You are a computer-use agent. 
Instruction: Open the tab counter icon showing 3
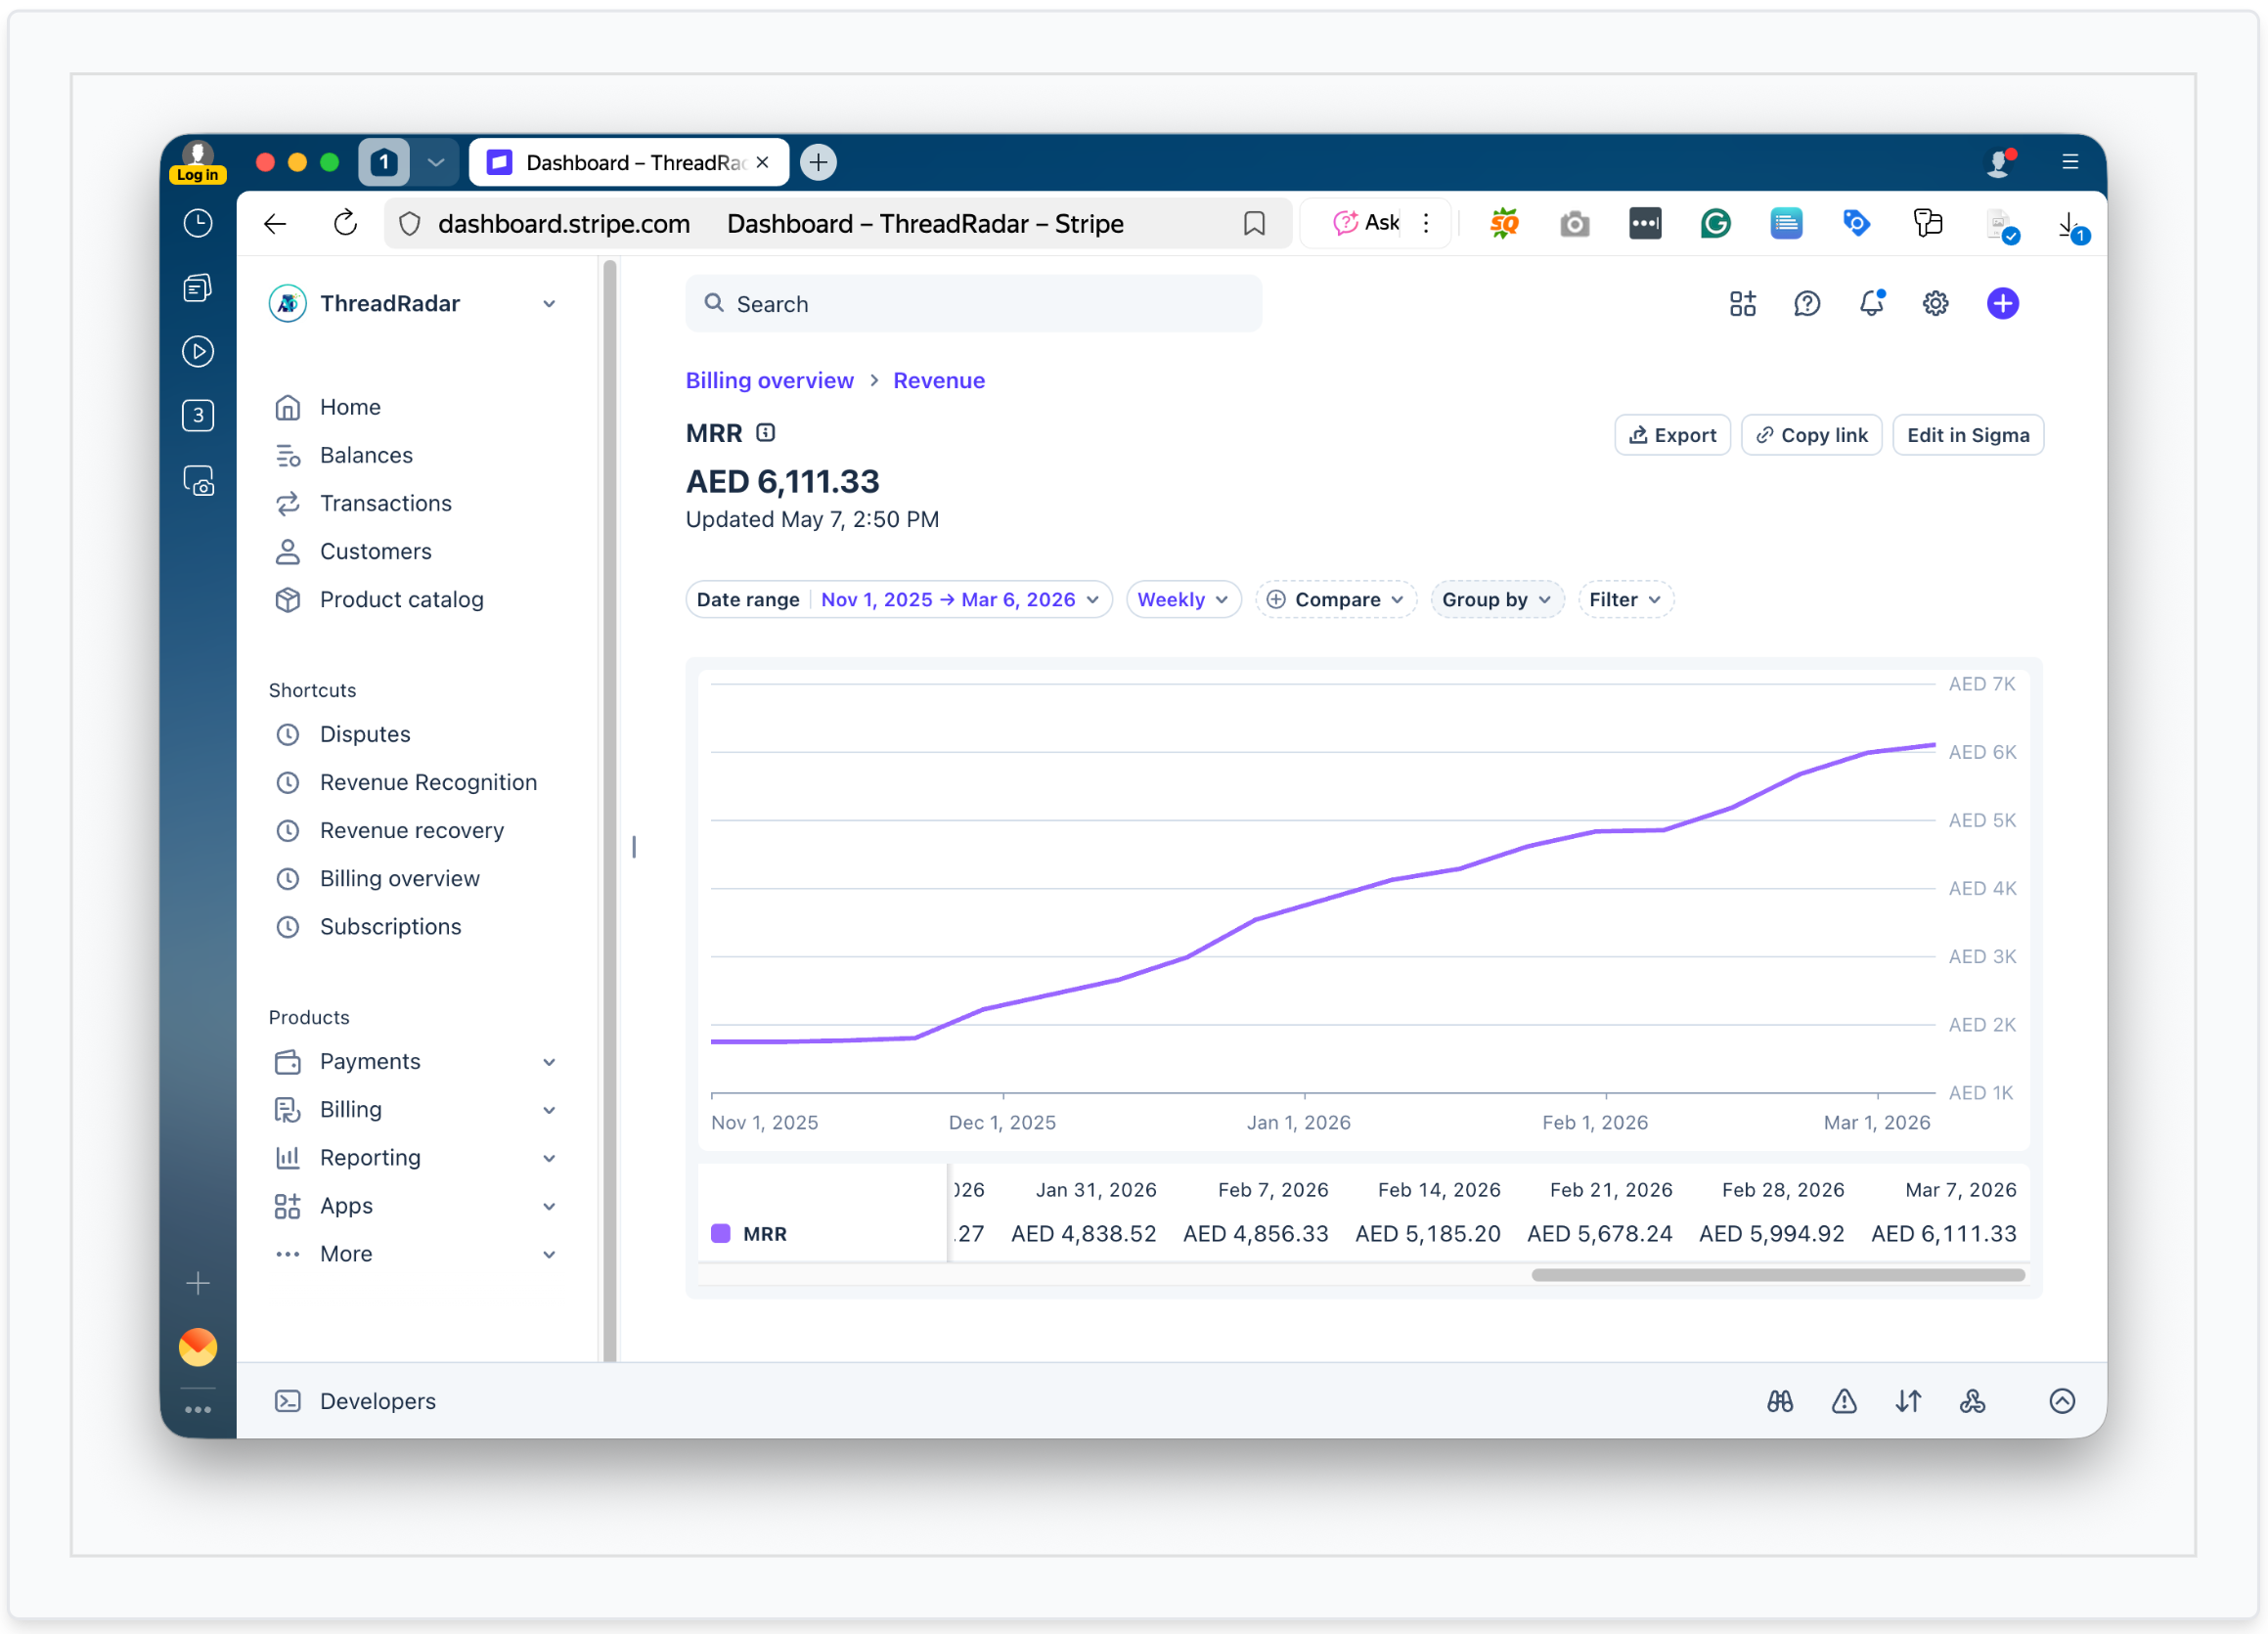point(198,416)
